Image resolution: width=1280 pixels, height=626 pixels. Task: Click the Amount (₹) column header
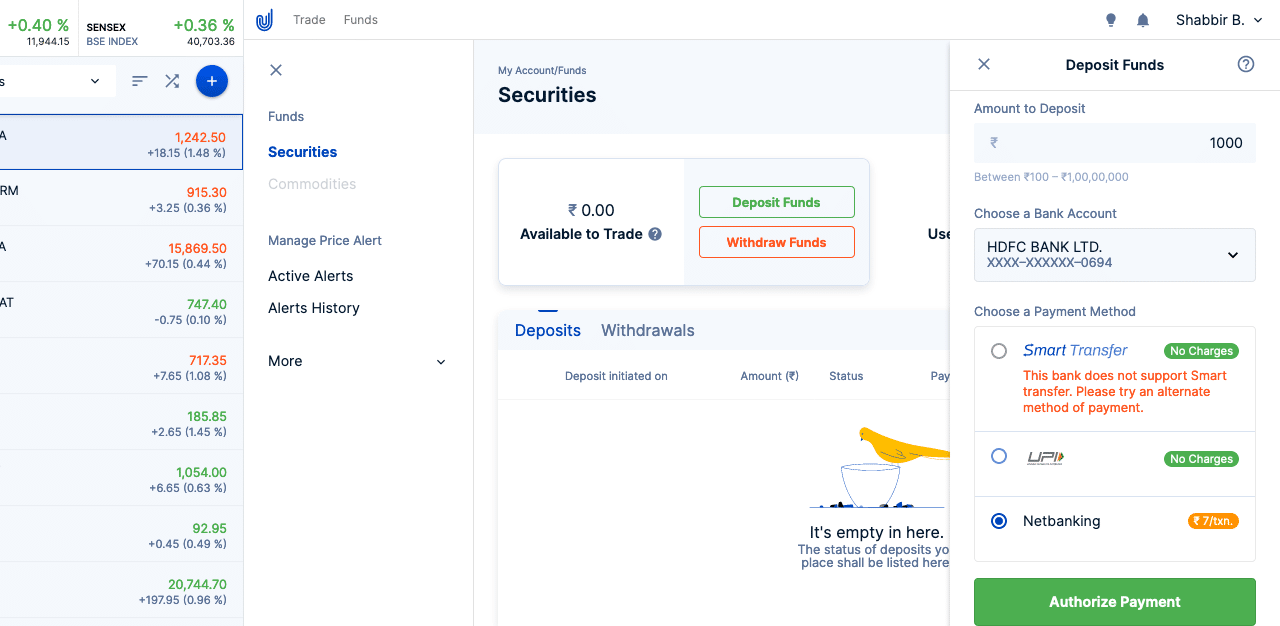coord(769,376)
